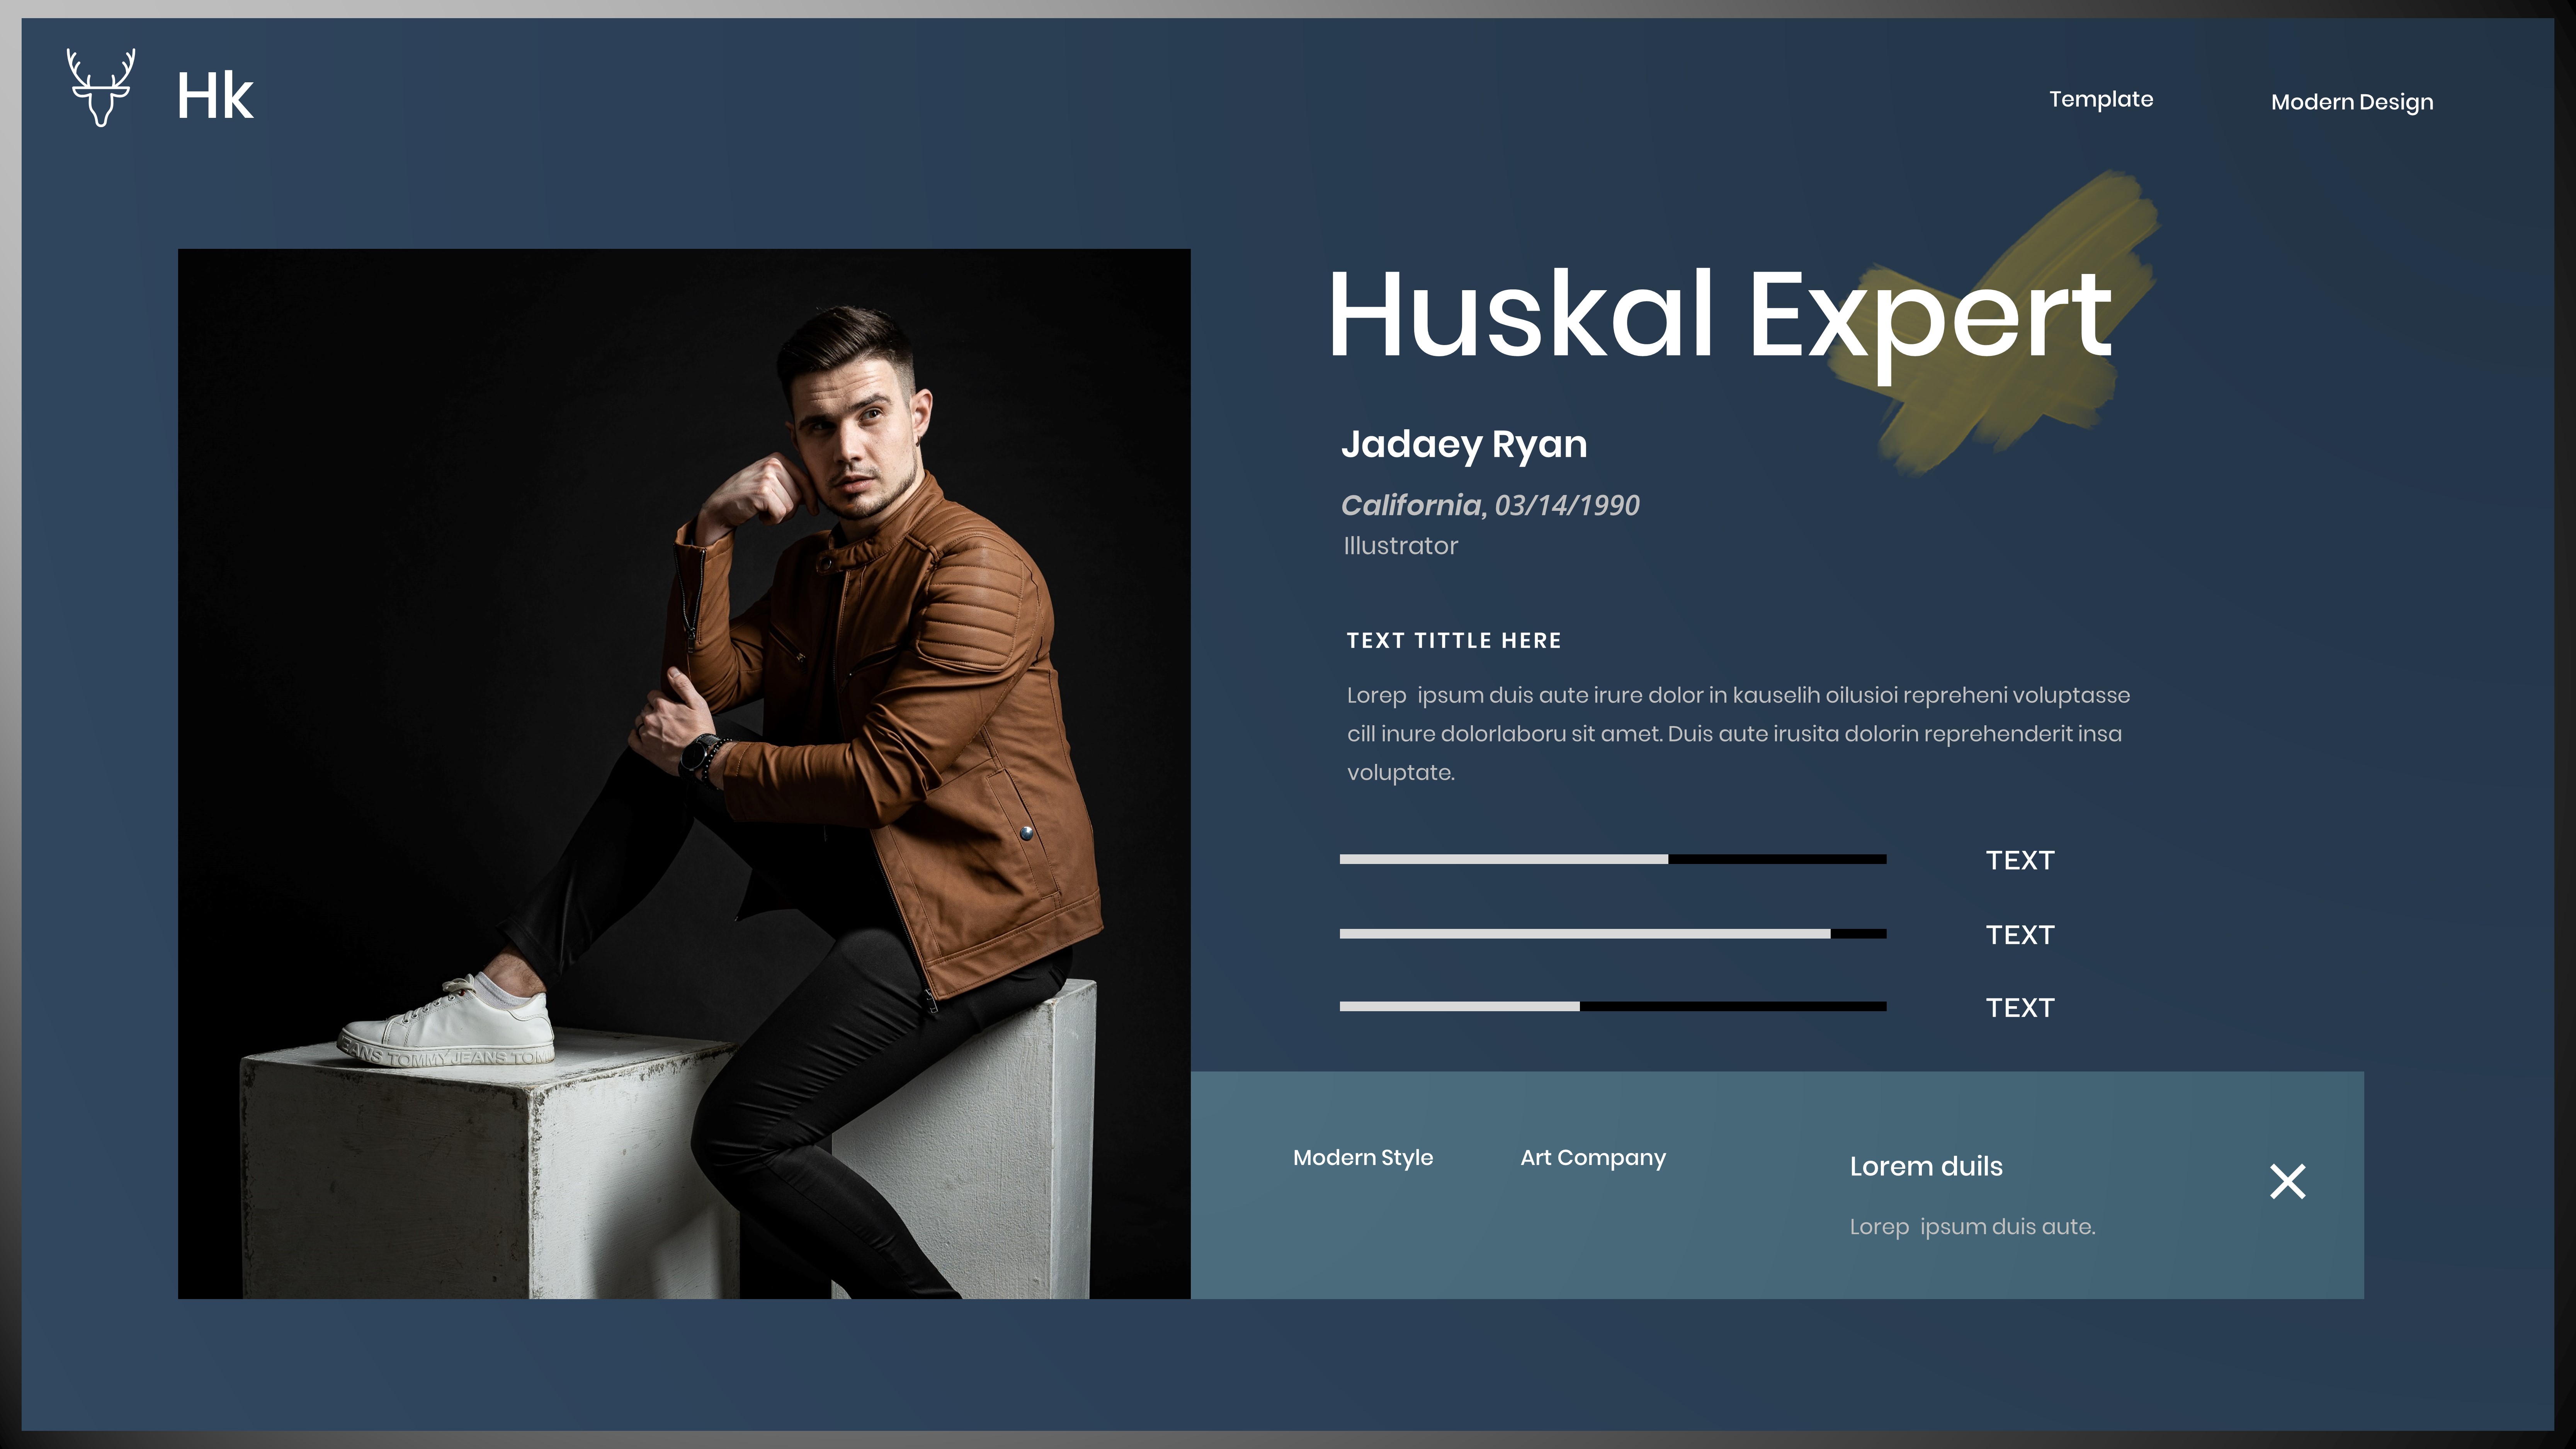
Task: Open the Modern Design menu item
Action: coord(2351,102)
